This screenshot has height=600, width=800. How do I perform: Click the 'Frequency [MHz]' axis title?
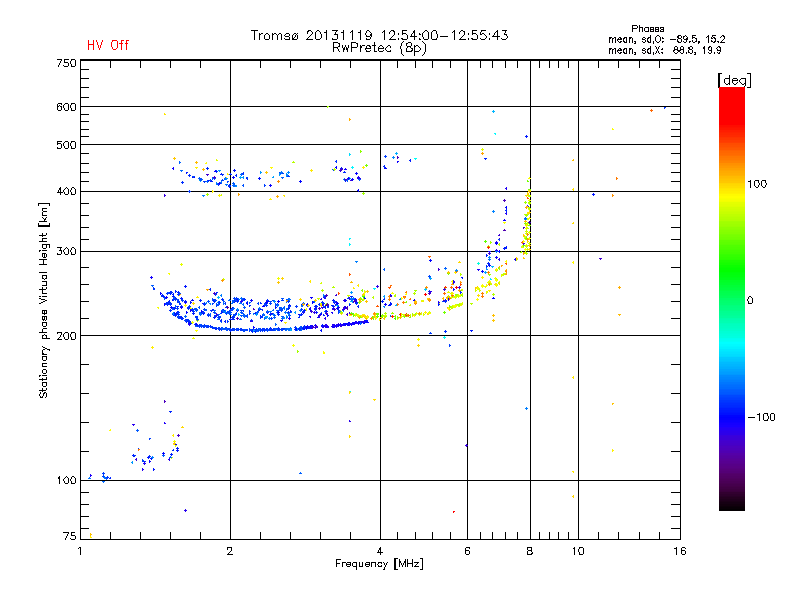379,564
